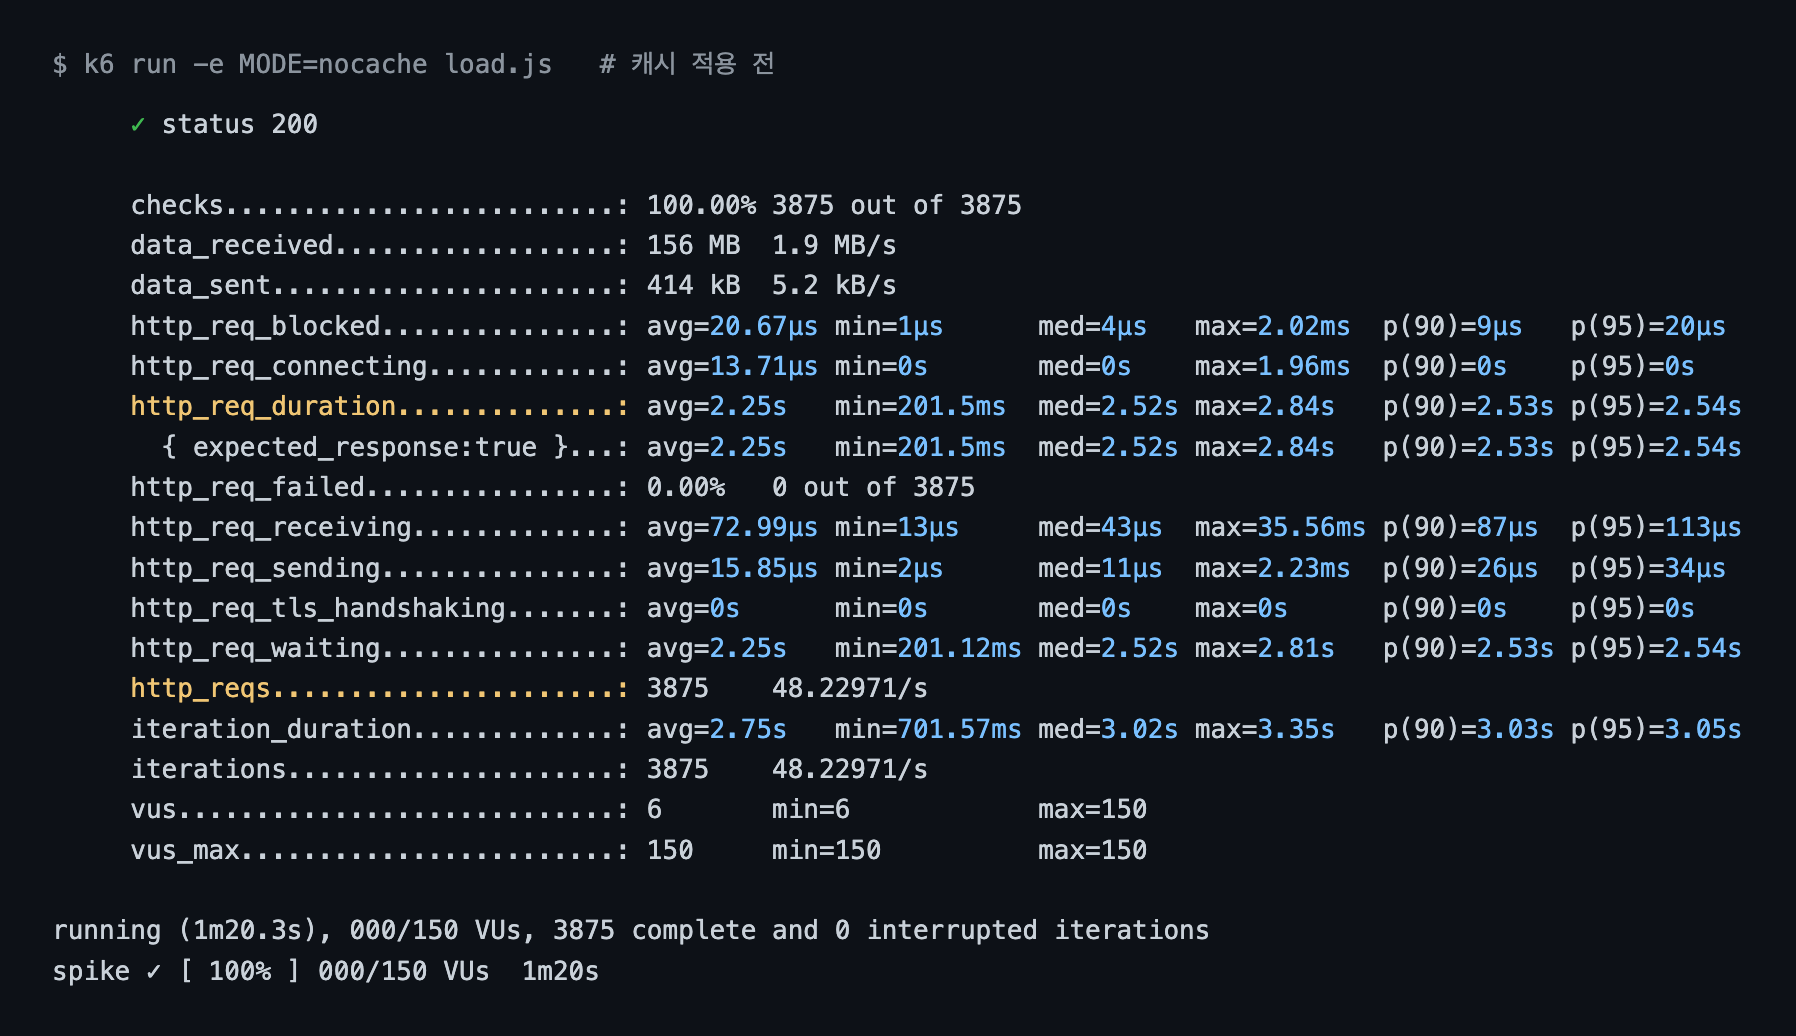Select the "min=201.12ms" value
The height and width of the screenshot is (1036, 1796).
pyautogui.click(x=928, y=648)
